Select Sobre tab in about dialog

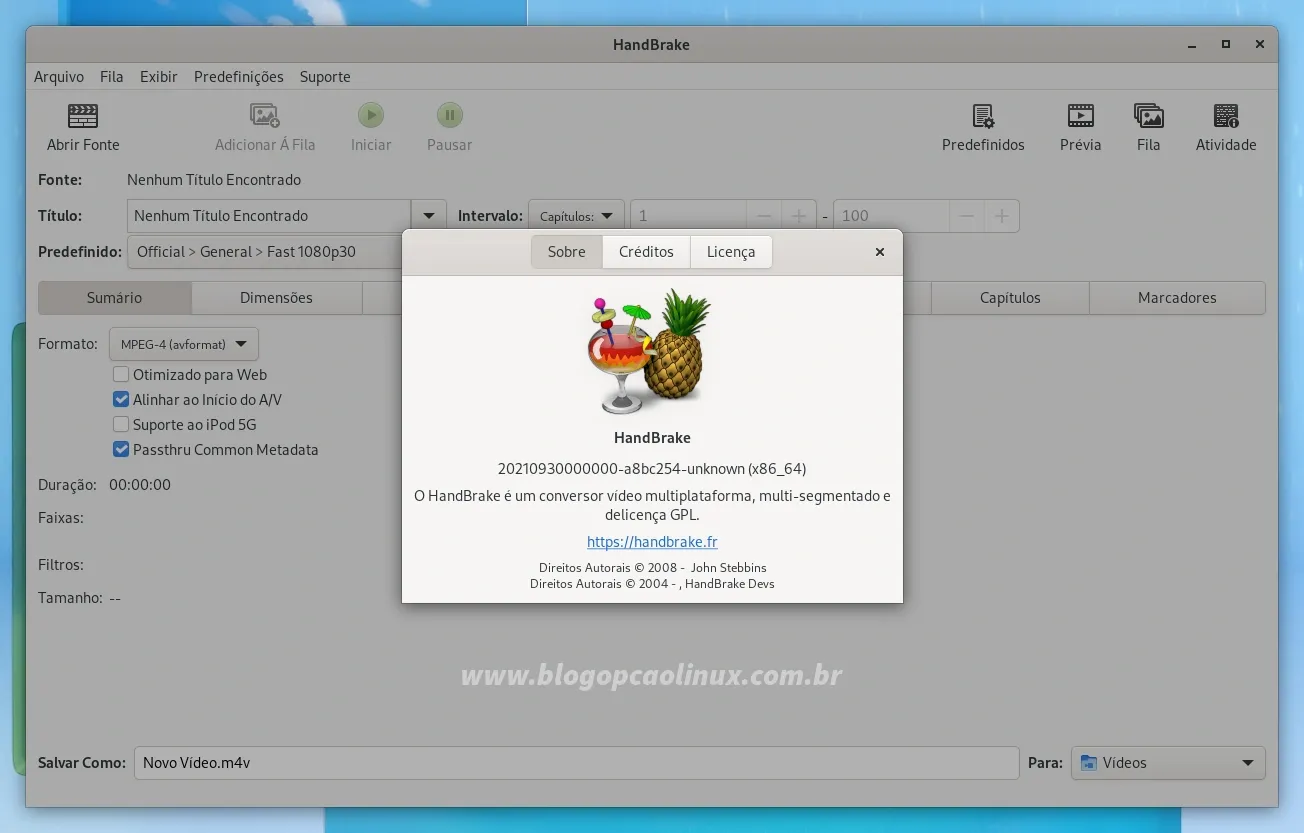567,252
